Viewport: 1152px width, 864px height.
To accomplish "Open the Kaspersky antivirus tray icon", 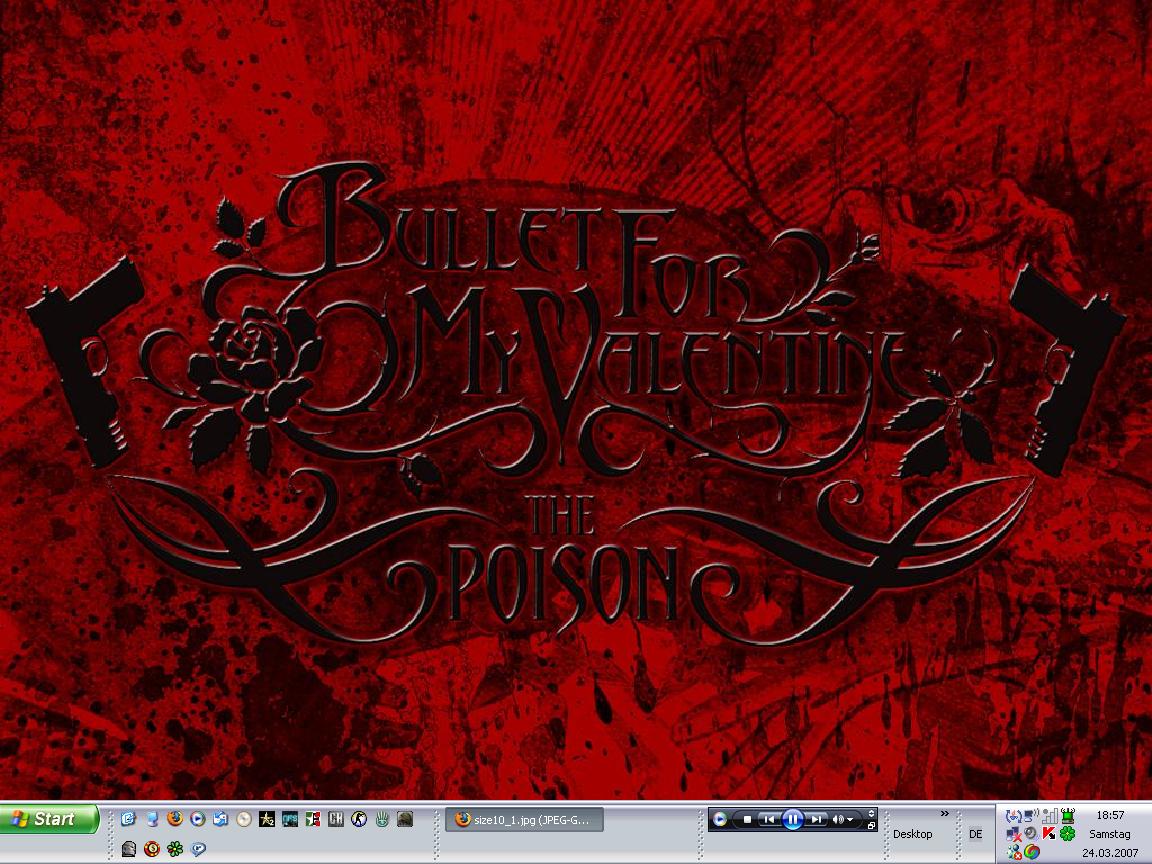I will [x=1049, y=833].
